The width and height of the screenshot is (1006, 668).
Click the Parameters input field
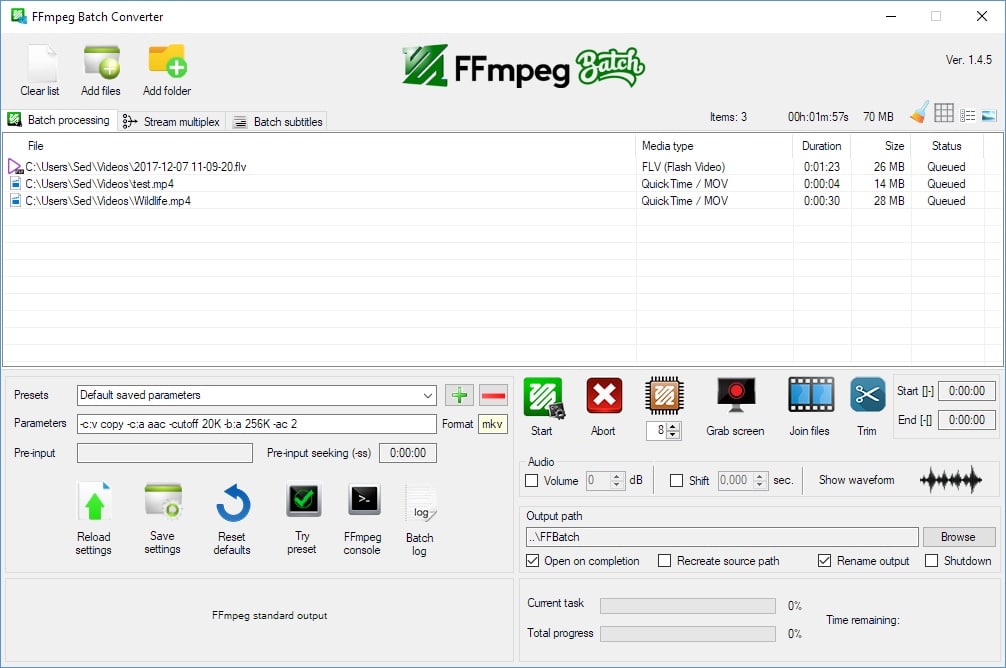[257, 424]
